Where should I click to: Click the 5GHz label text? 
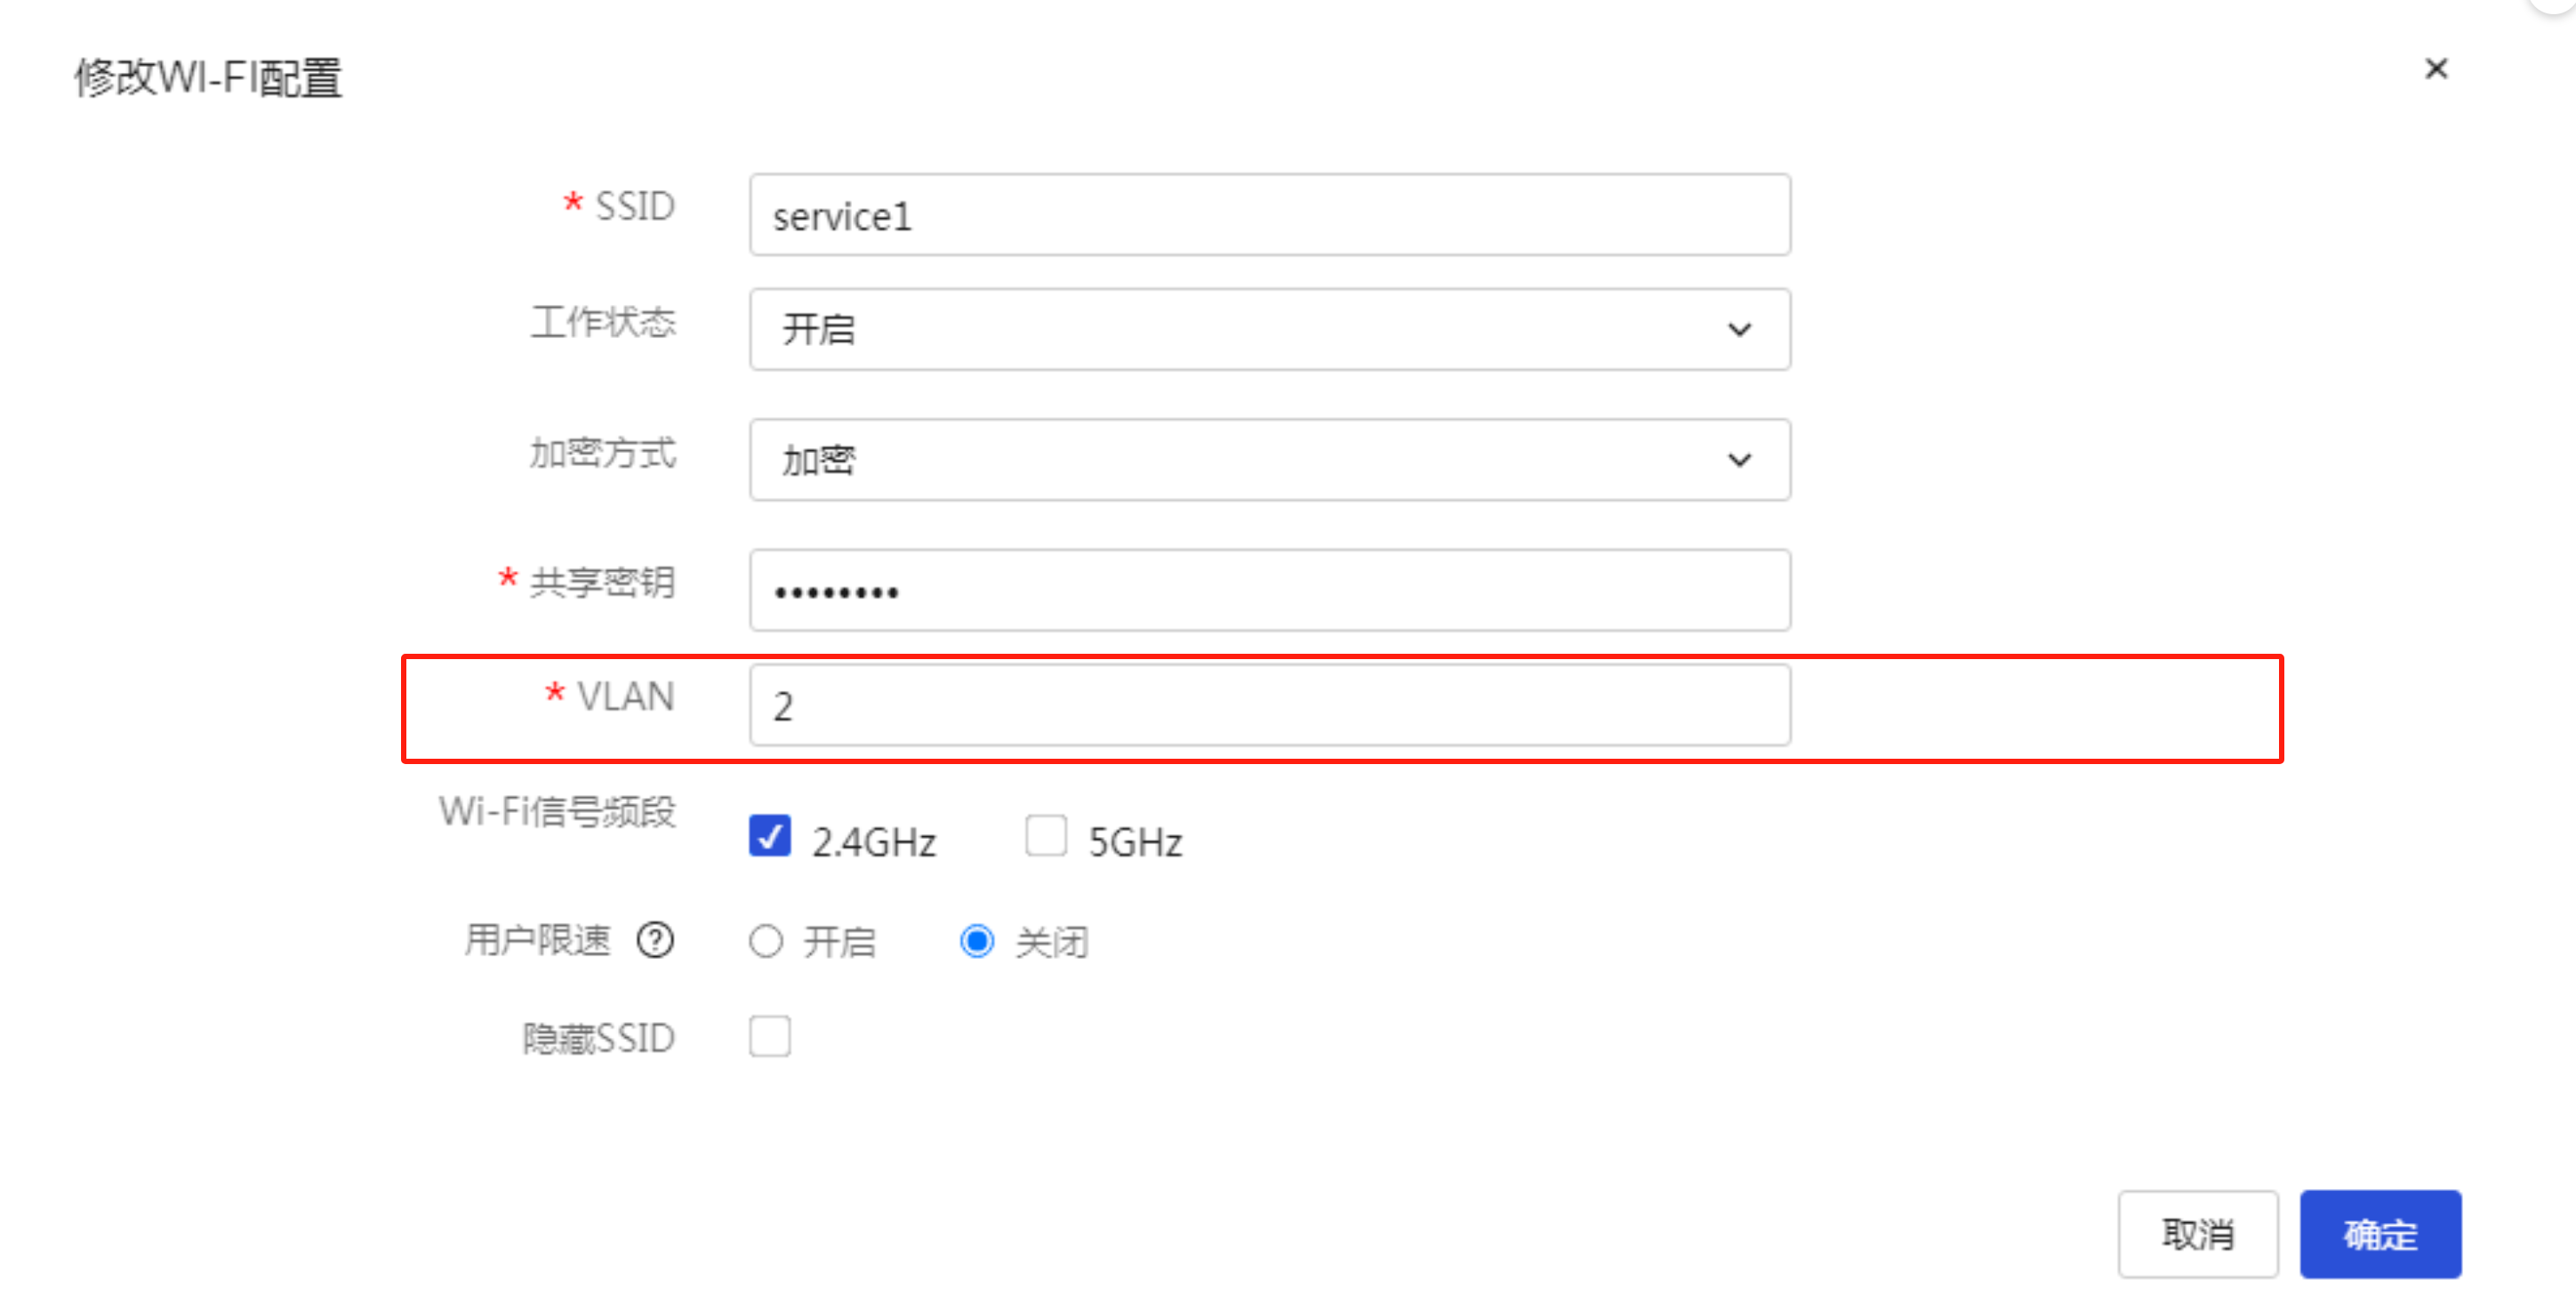[1135, 842]
